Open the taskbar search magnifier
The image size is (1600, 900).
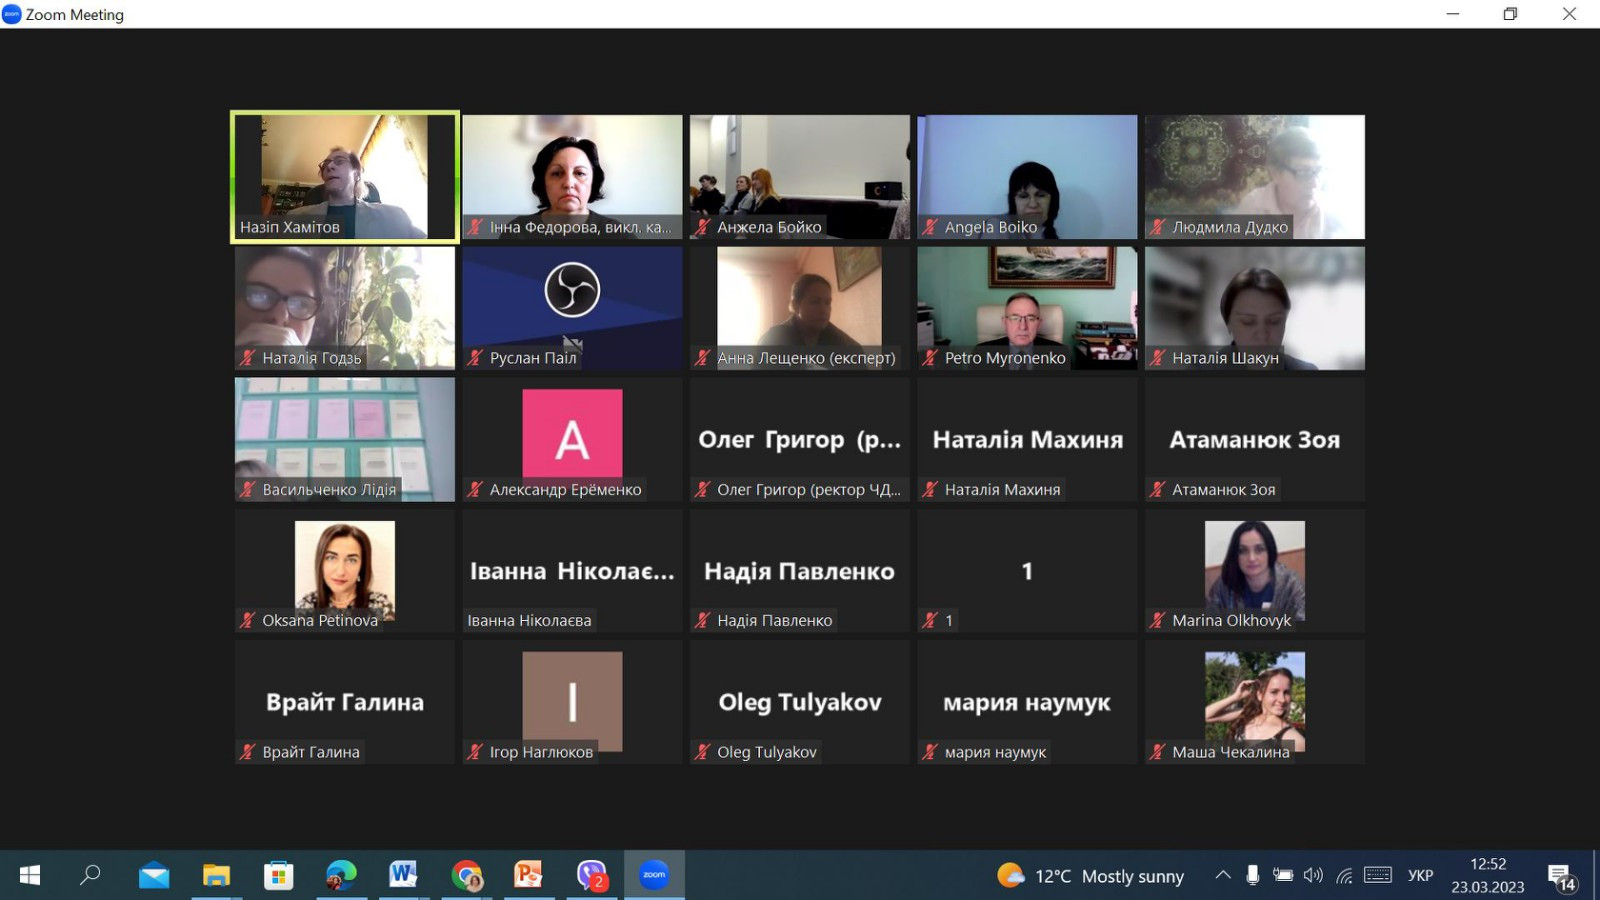click(90, 875)
